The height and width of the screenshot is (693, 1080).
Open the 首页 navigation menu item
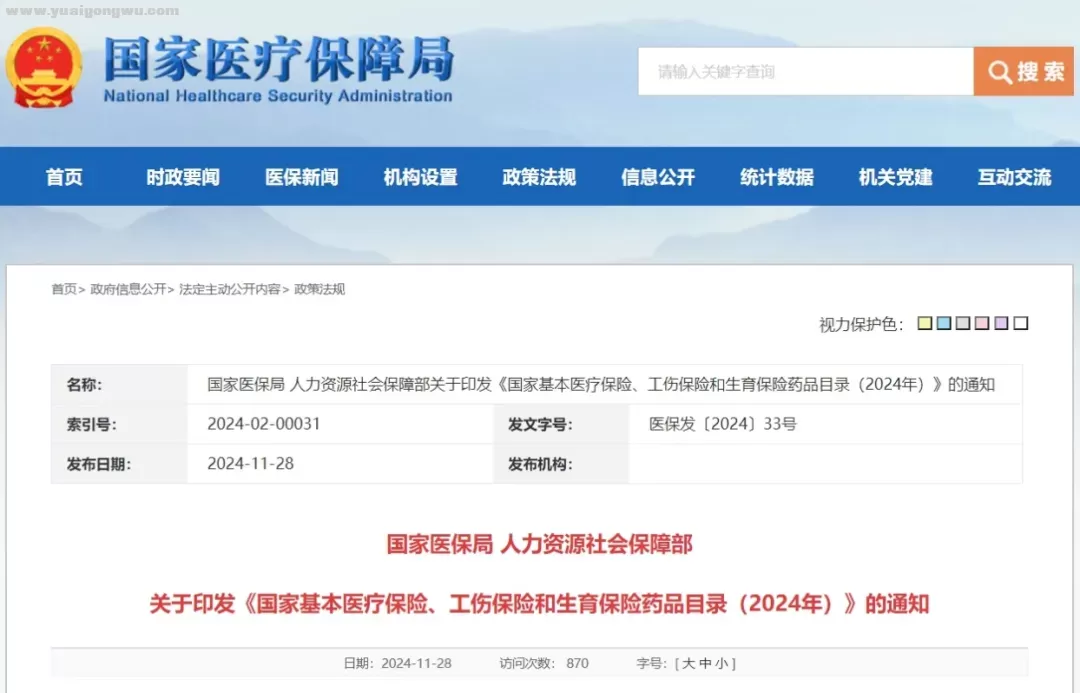pos(64,177)
